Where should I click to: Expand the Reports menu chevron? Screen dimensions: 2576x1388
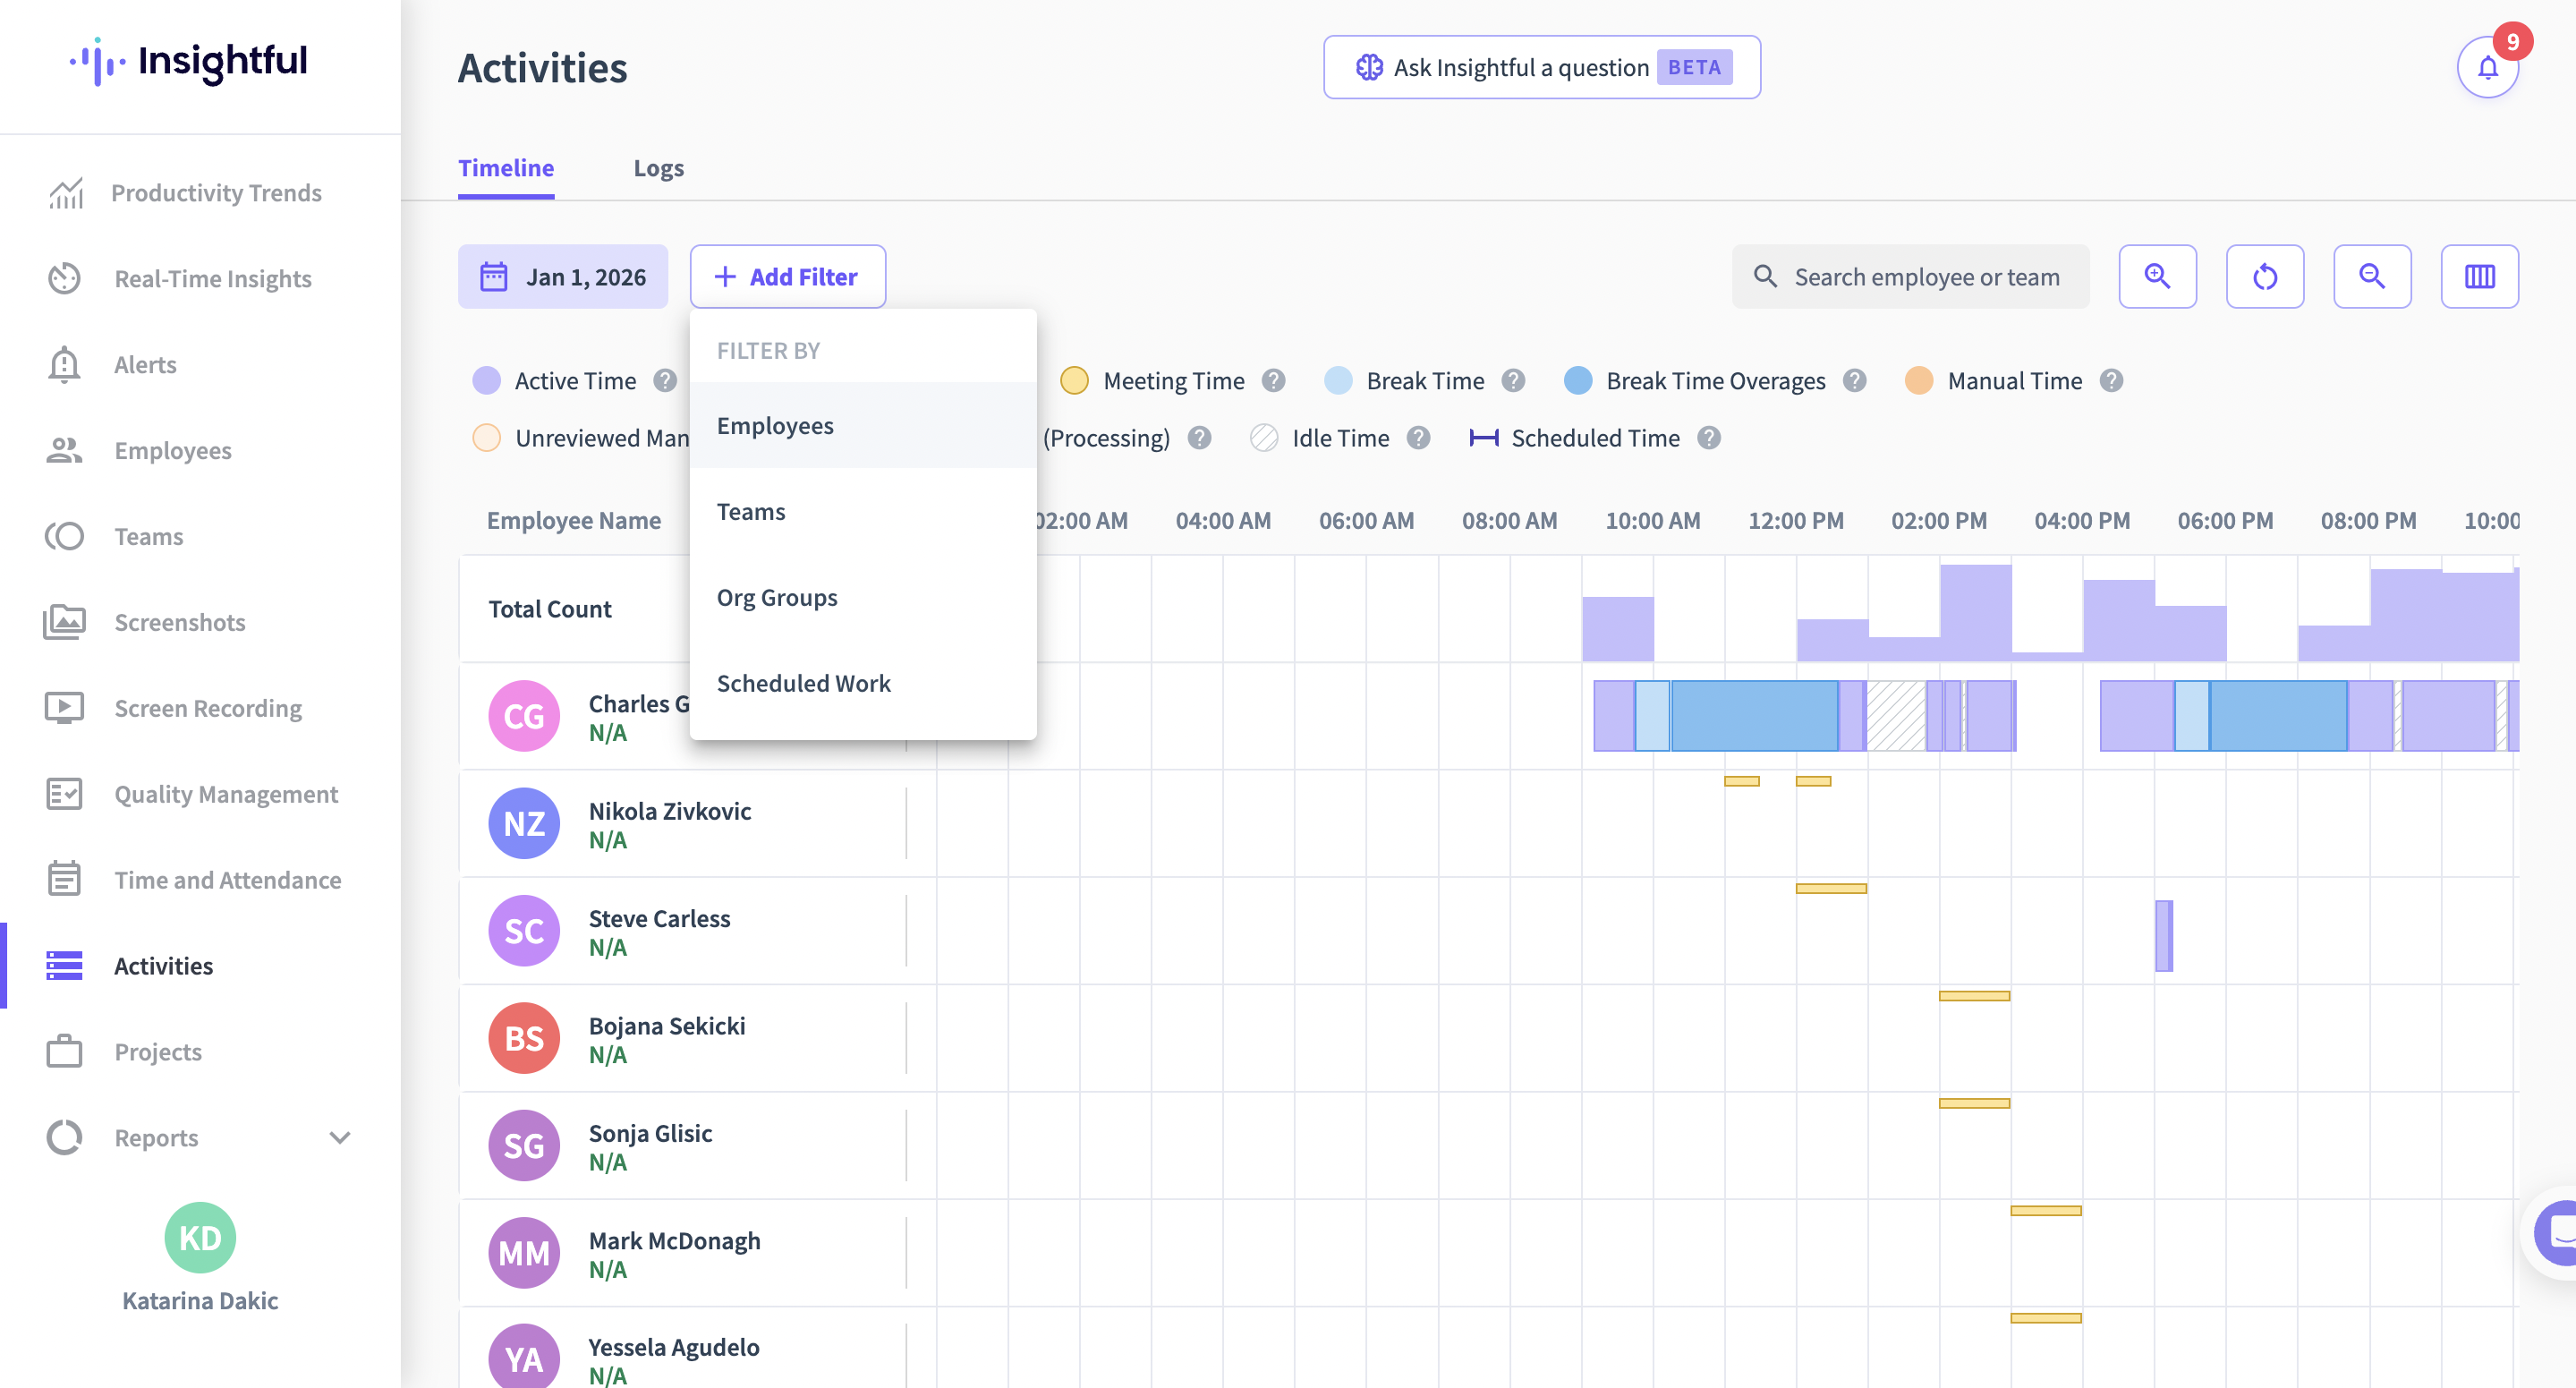[x=340, y=1138]
